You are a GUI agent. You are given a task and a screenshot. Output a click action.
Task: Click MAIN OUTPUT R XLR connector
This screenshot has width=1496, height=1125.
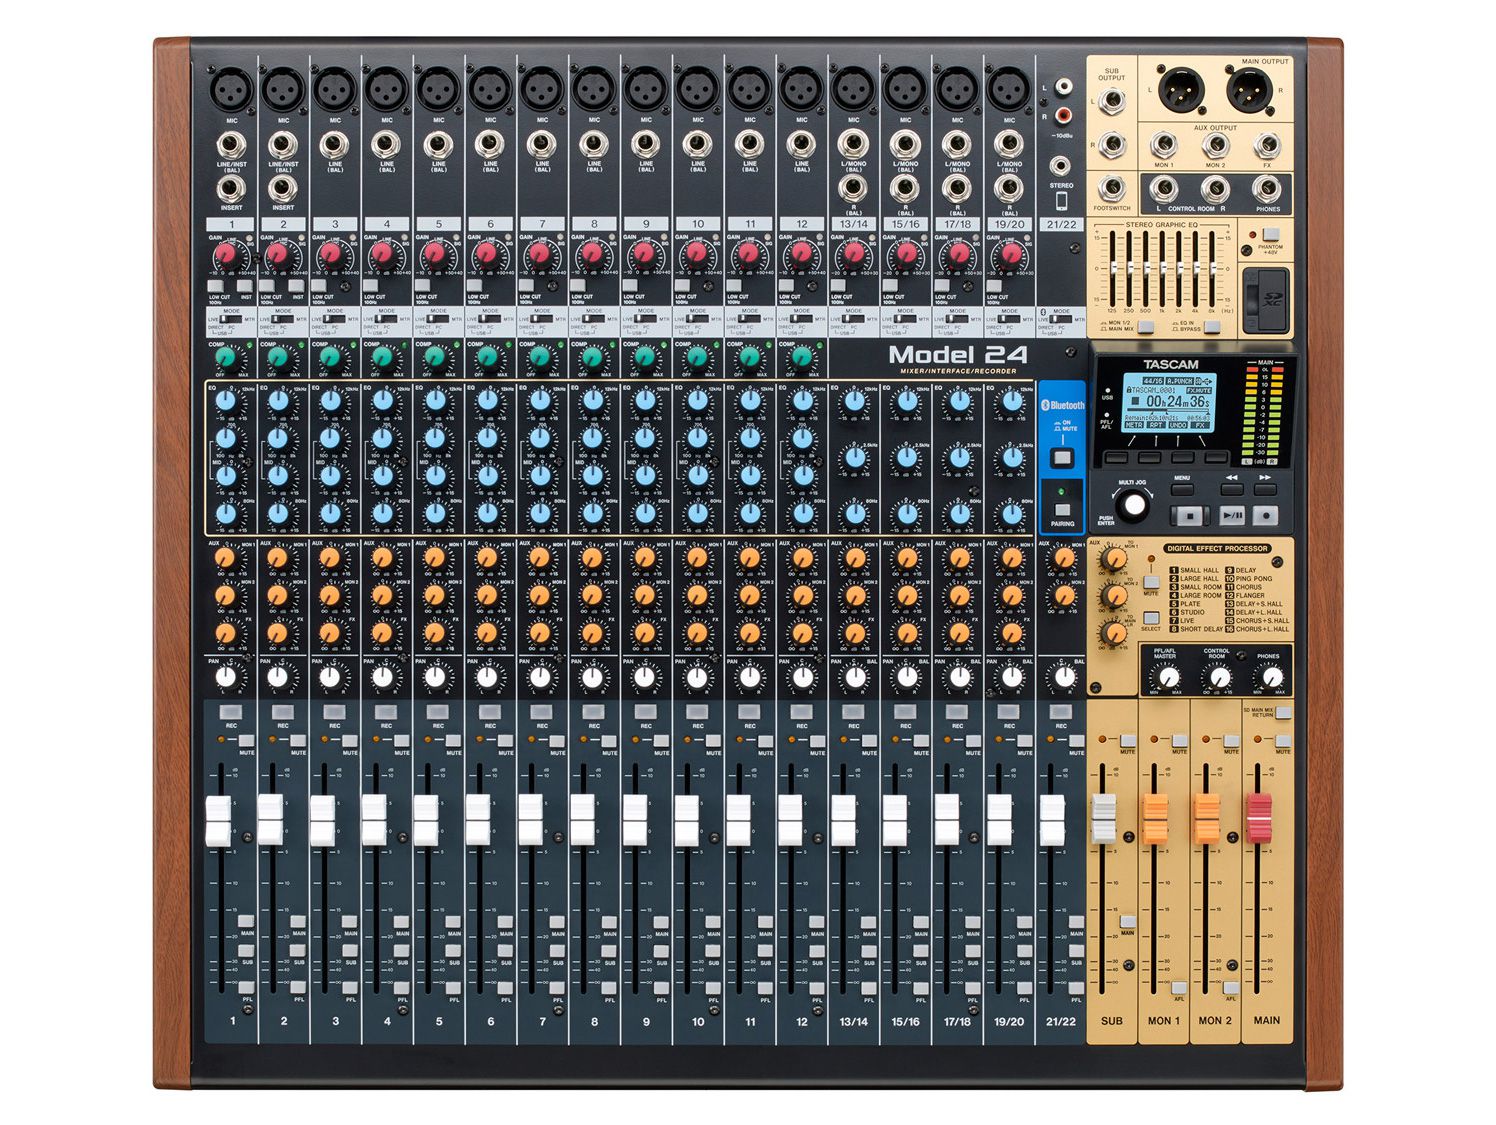click(x=1248, y=90)
